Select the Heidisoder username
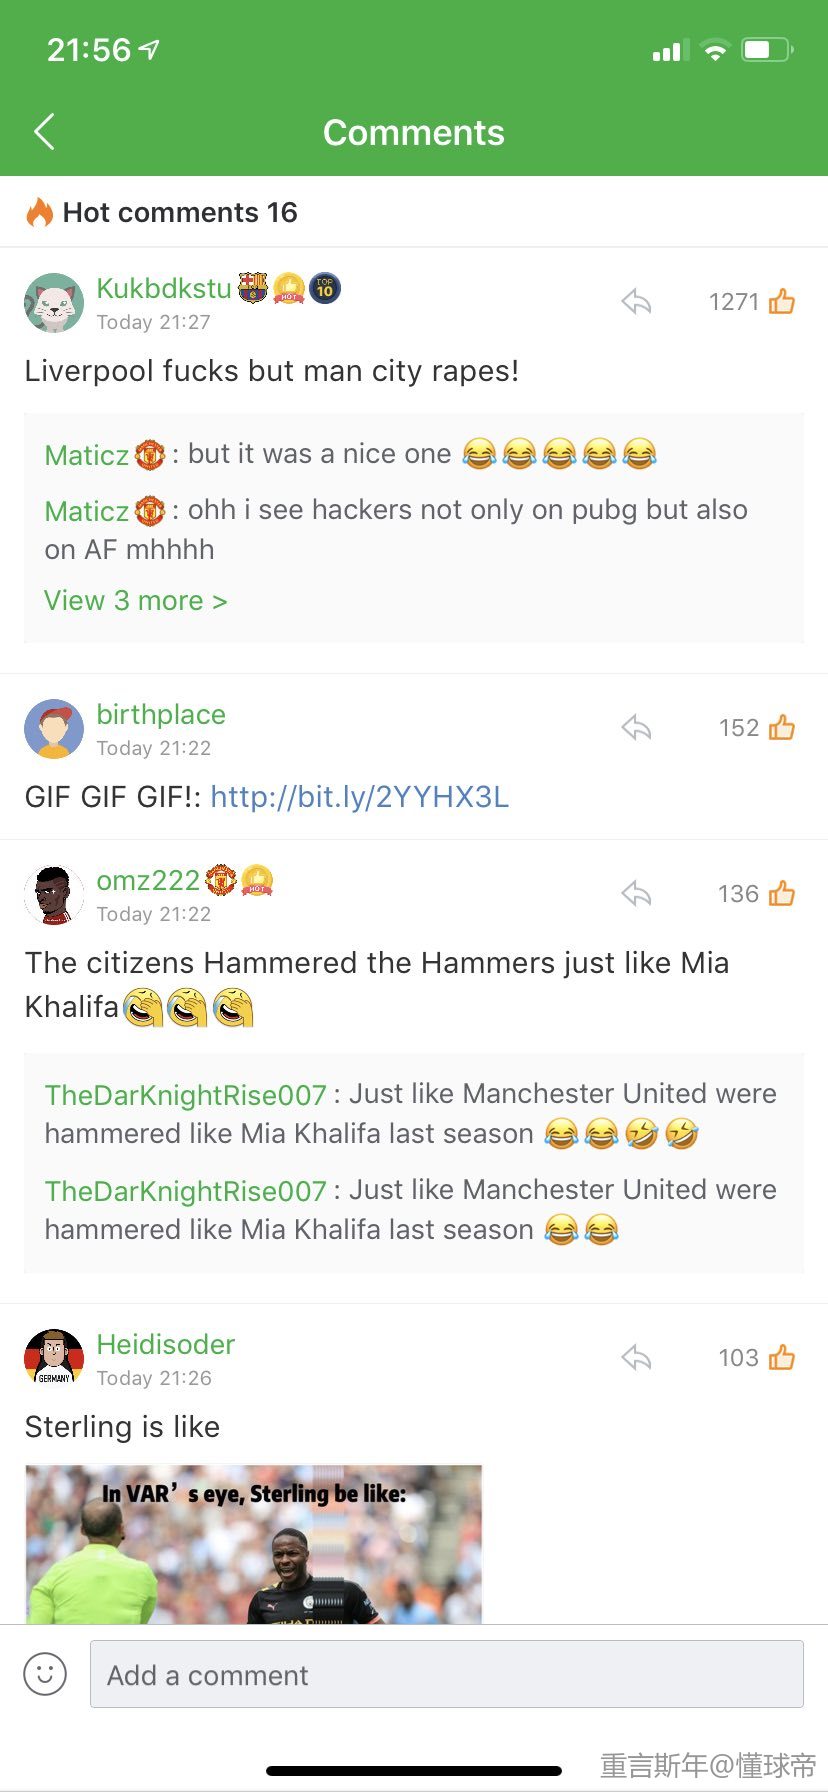The width and height of the screenshot is (828, 1792). pyautogui.click(x=166, y=1344)
